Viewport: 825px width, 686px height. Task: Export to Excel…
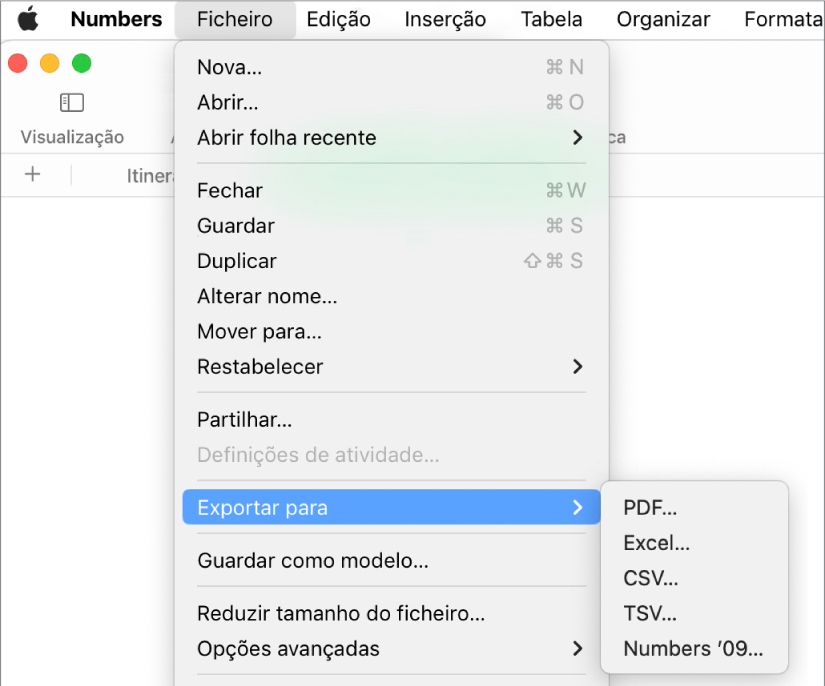point(695,543)
